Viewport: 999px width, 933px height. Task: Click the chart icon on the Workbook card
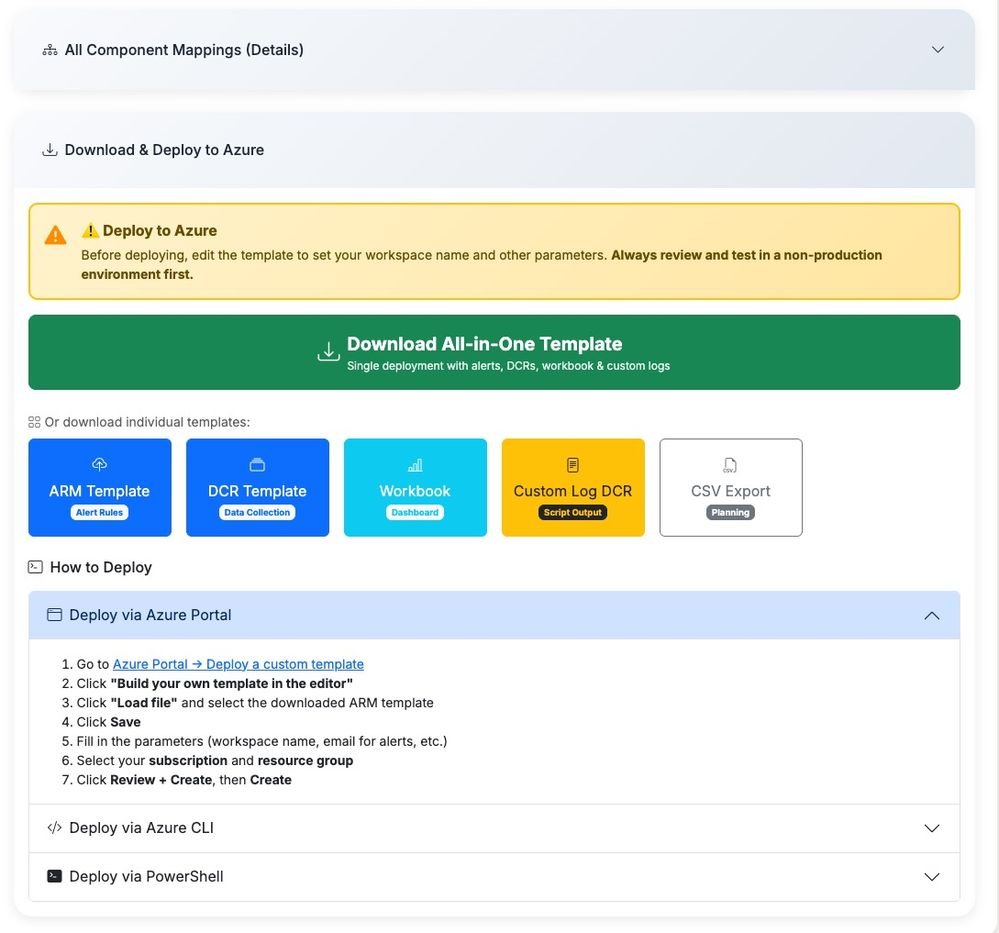point(414,464)
